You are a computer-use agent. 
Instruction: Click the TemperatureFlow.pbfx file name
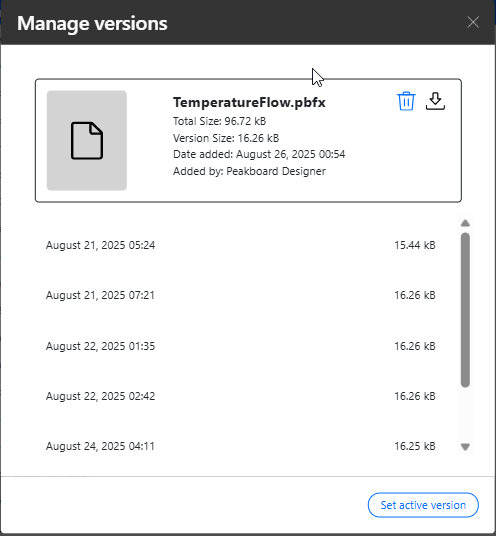[x=249, y=102]
